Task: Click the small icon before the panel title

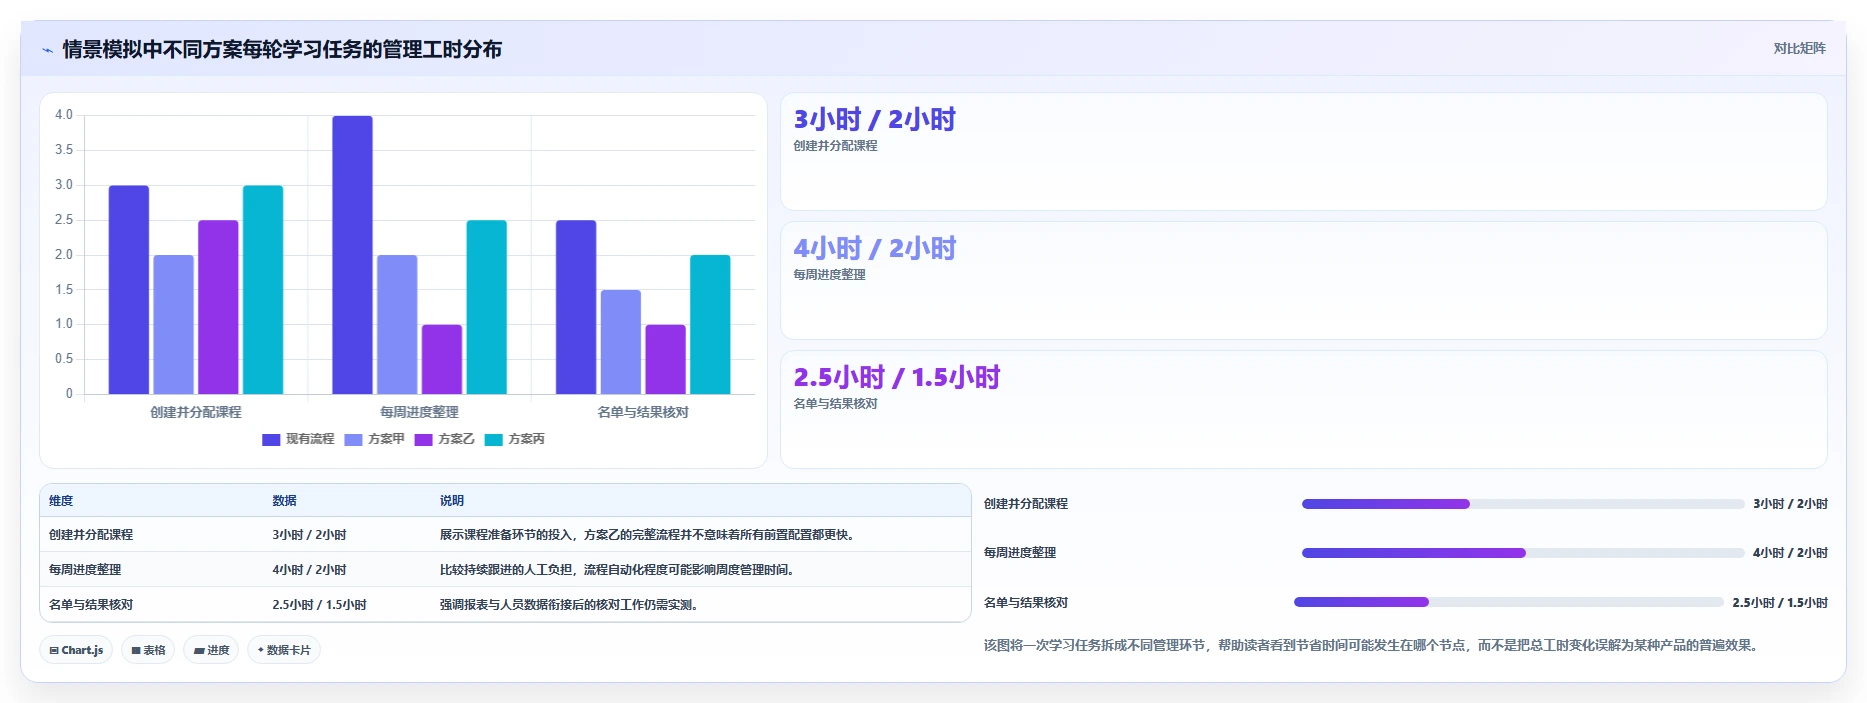Action: tap(47, 49)
